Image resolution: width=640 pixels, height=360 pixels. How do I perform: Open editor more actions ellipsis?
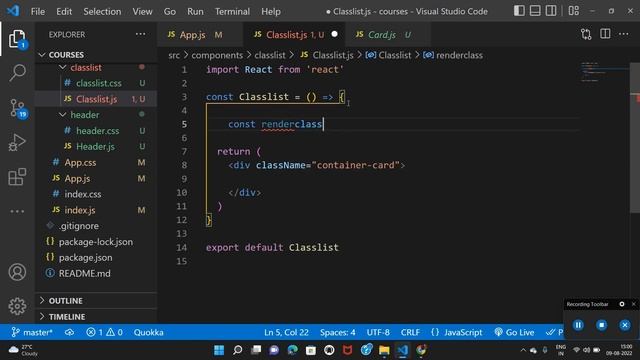tap(624, 34)
